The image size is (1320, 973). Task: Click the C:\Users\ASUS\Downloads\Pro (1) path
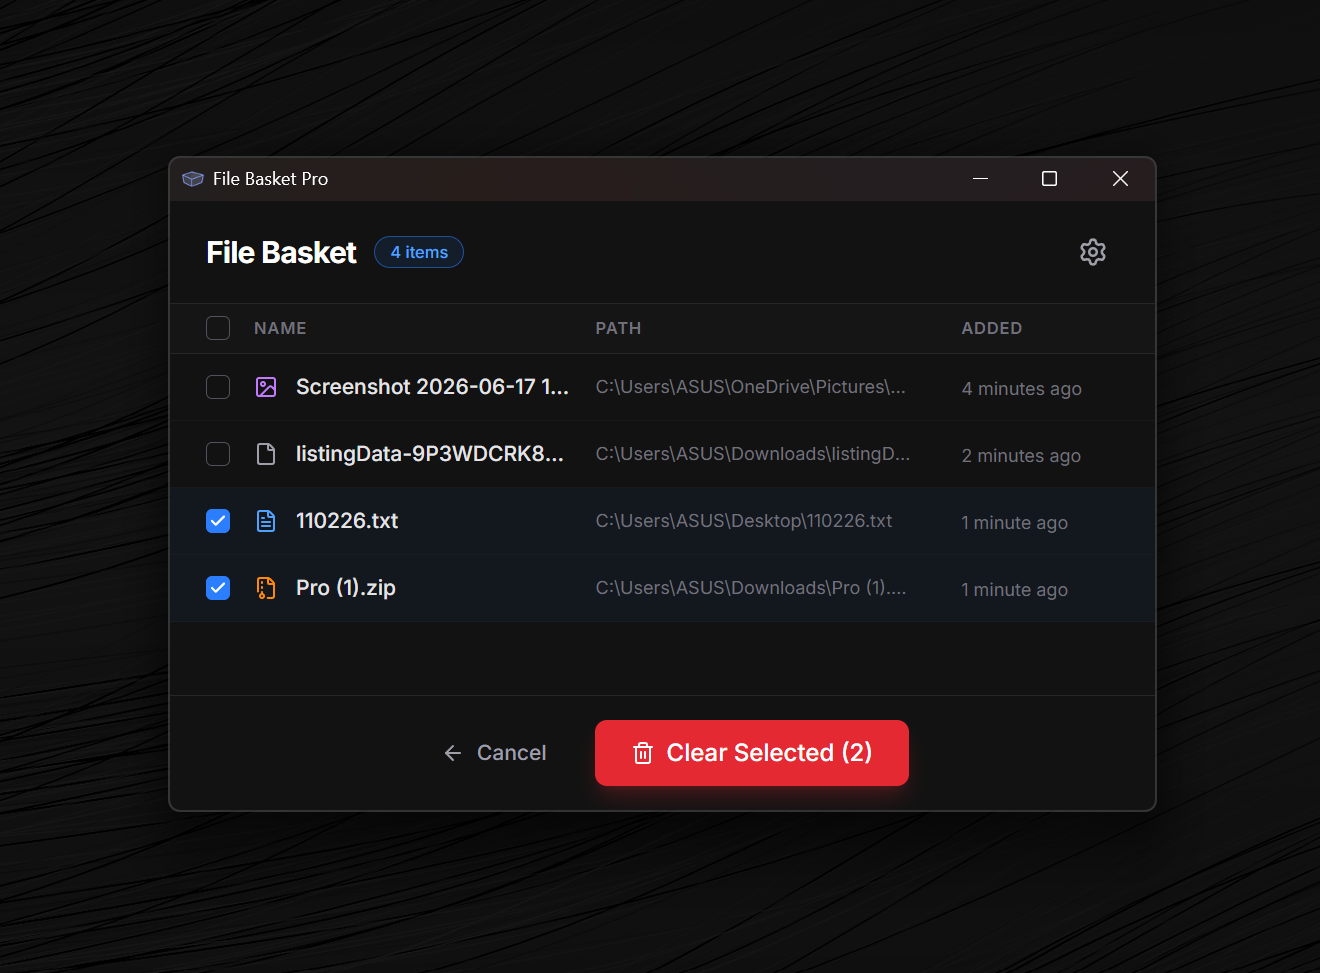[751, 588]
